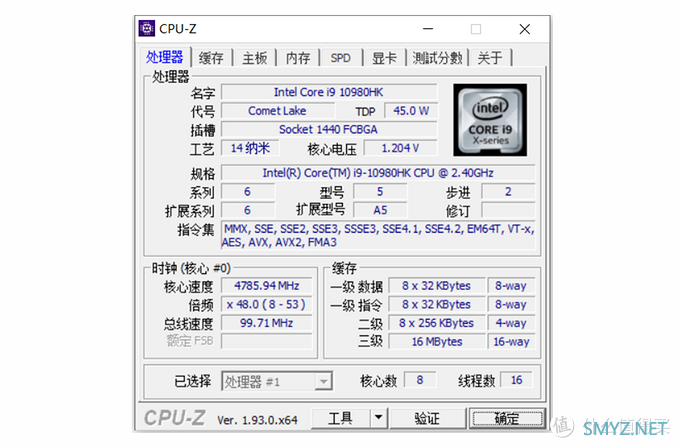Click the 线程数 value 16
This screenshot has height=448, width=680.
click(x=516, y=380)
